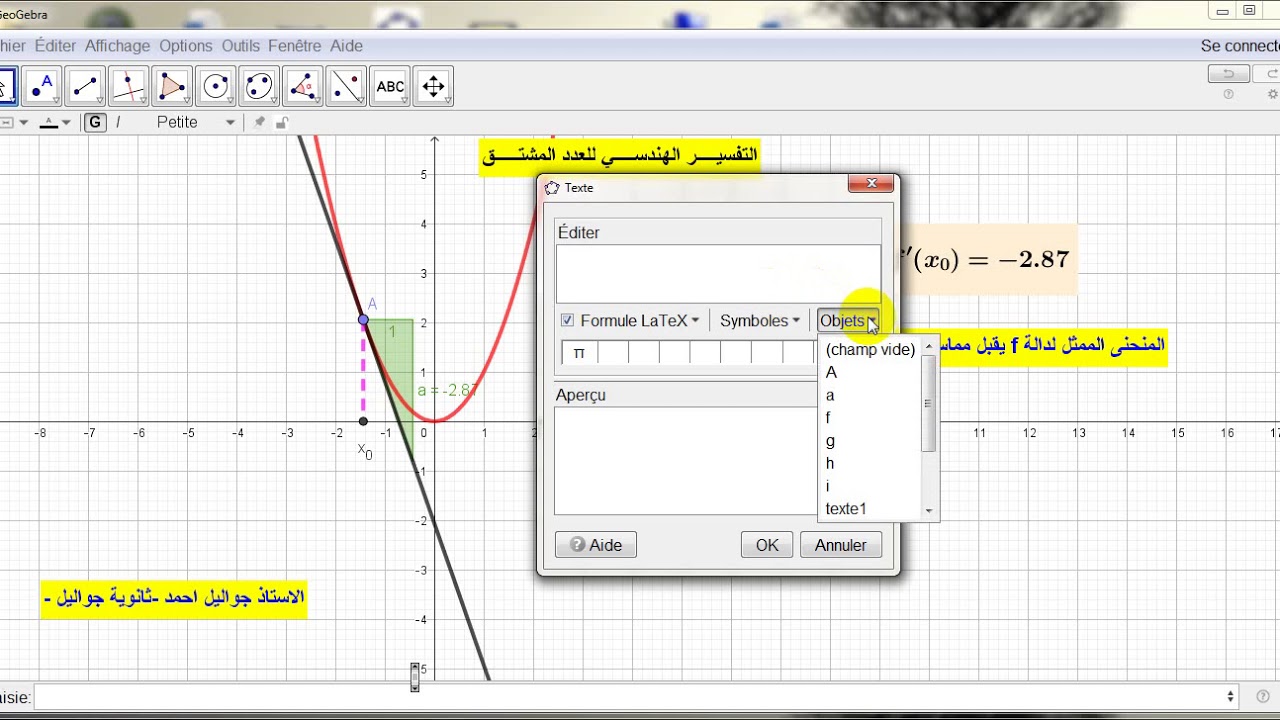This screenshot has width=1280, height=720.
Task: Select the New Point tool
Action: pos(42,87)
